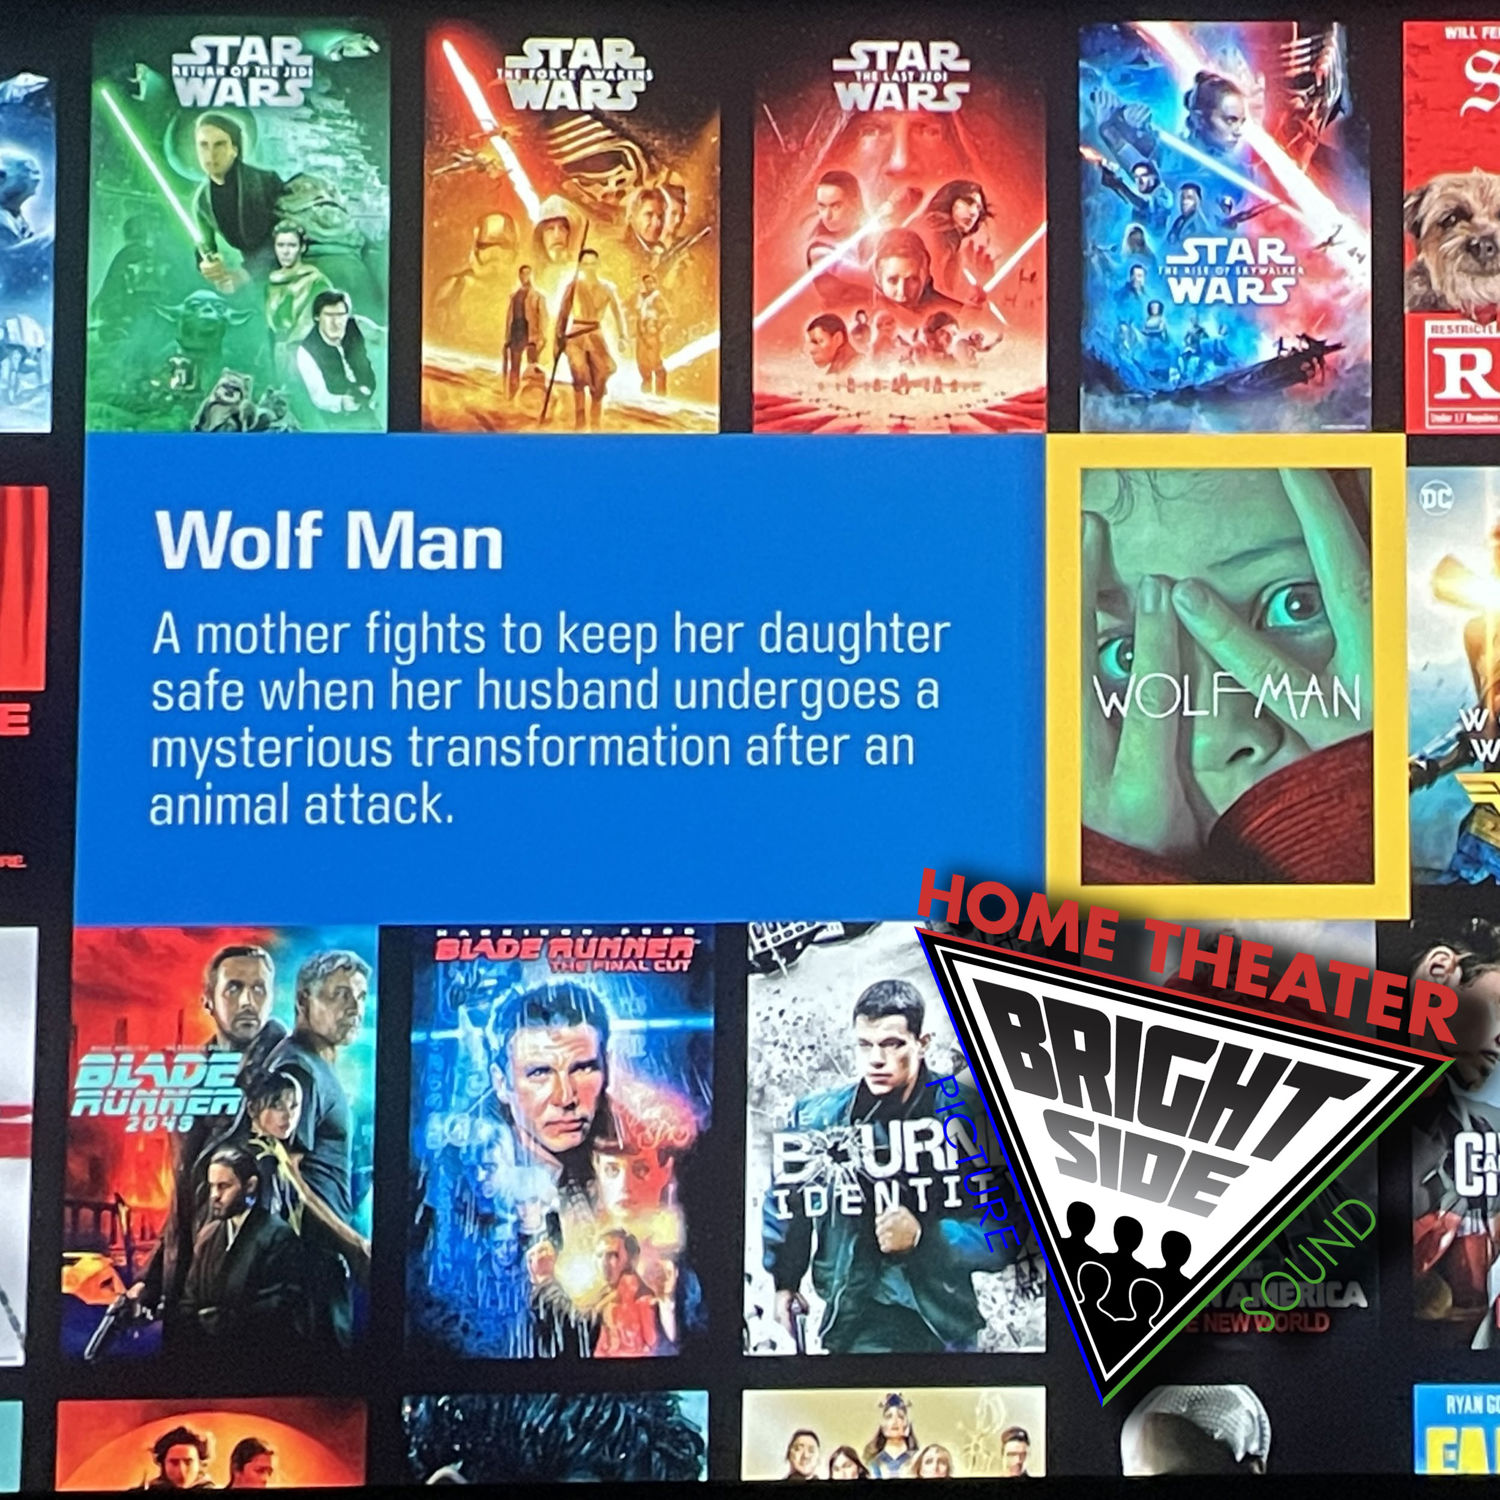Select the cut-off Empire Strikes Back Yoda poster
This screenshot has width=1500, height=1500.
[x=25, y=252]
